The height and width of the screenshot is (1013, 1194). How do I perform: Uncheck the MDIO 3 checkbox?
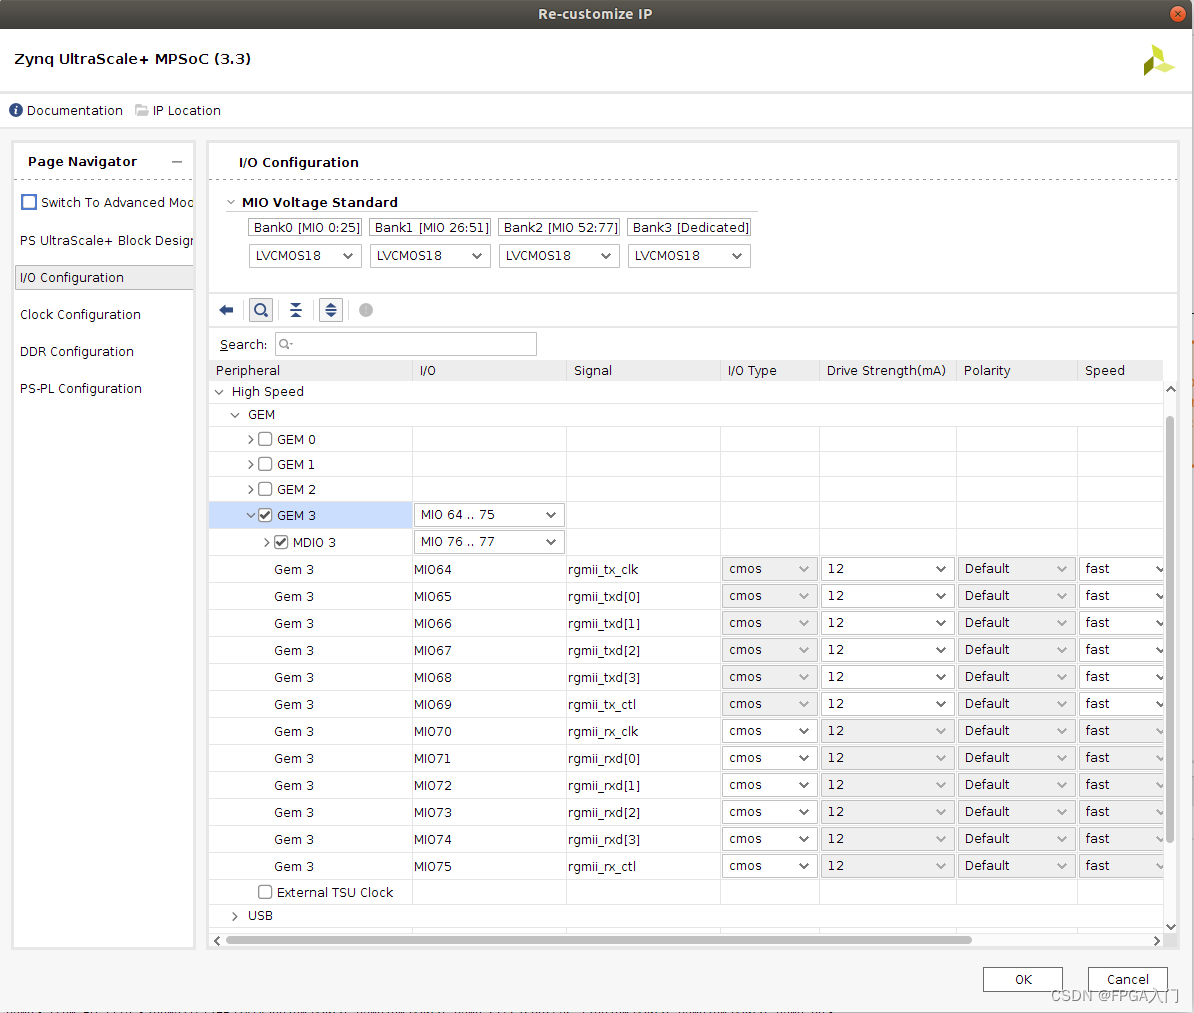[x=281, y=542]
